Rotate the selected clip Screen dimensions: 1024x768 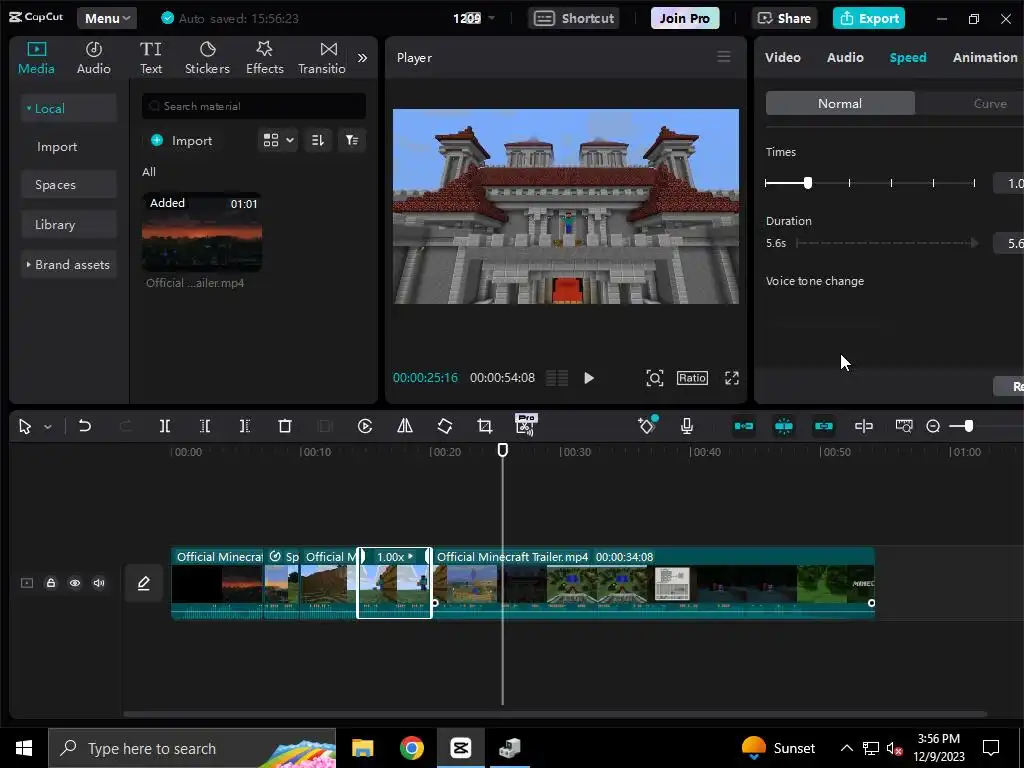pos(445,426)
